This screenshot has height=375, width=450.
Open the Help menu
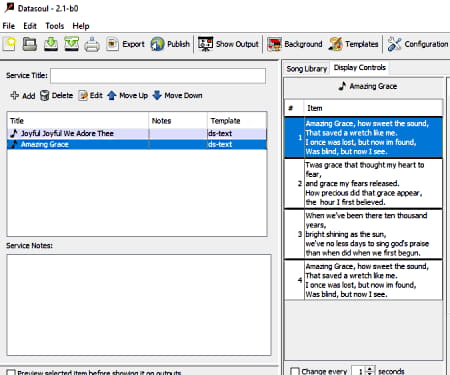tap(81, 26)
